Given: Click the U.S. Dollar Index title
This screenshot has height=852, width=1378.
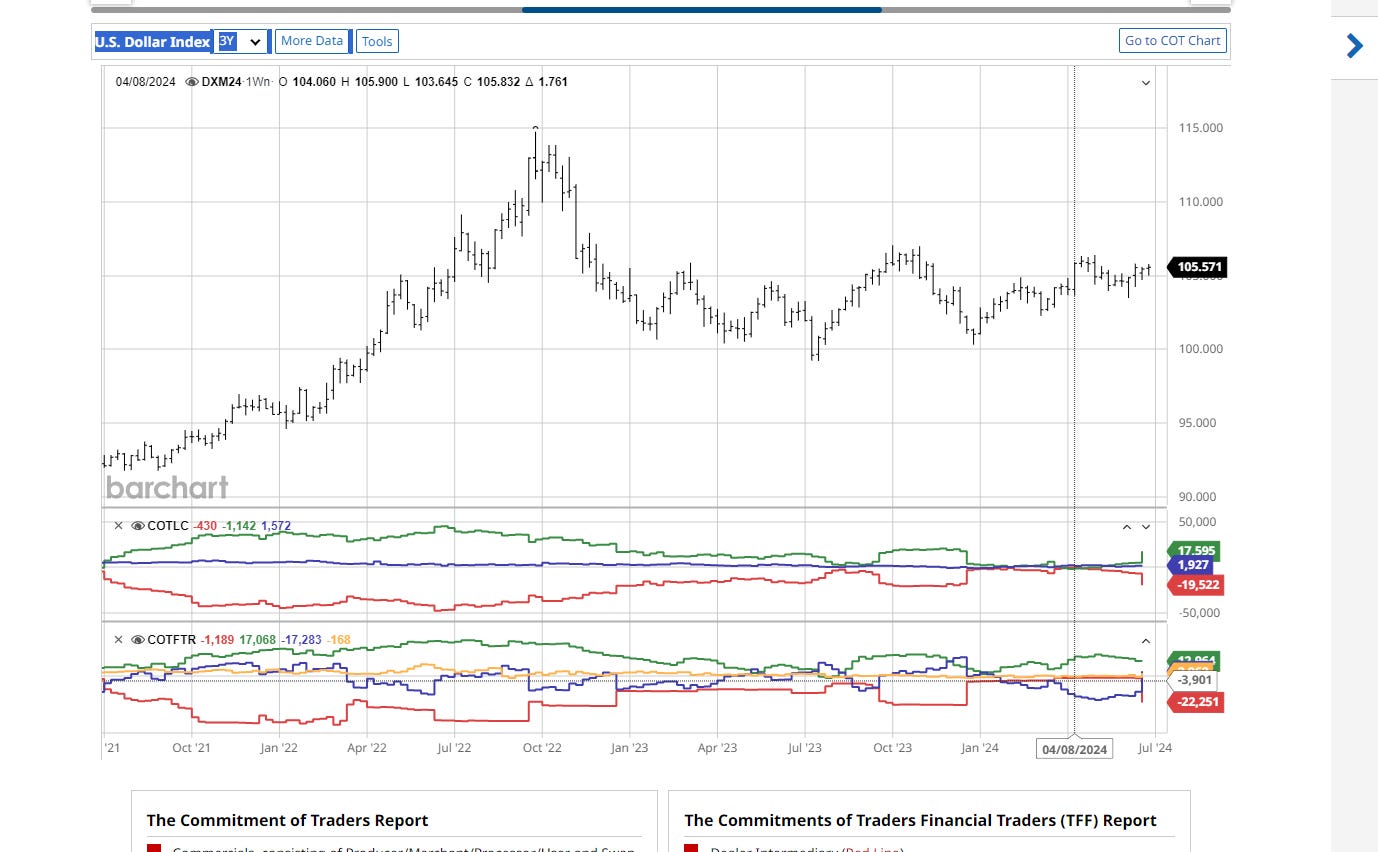Looking at the screenshot, I should pos(153,42).
